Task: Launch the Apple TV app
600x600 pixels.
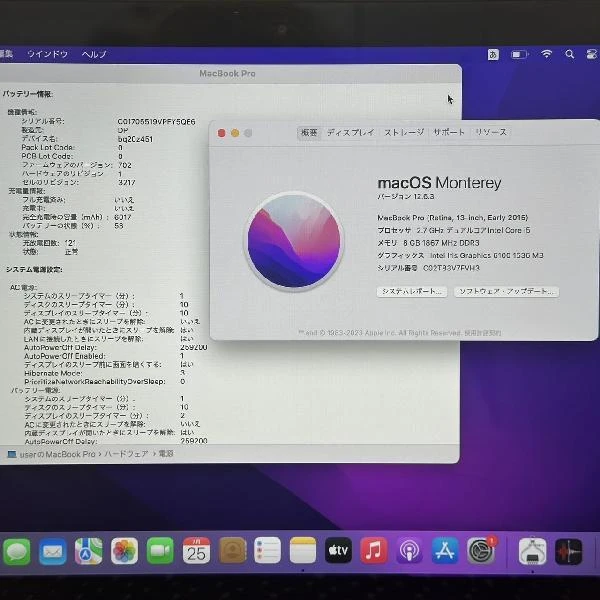Action: click(x=338, y=550)
